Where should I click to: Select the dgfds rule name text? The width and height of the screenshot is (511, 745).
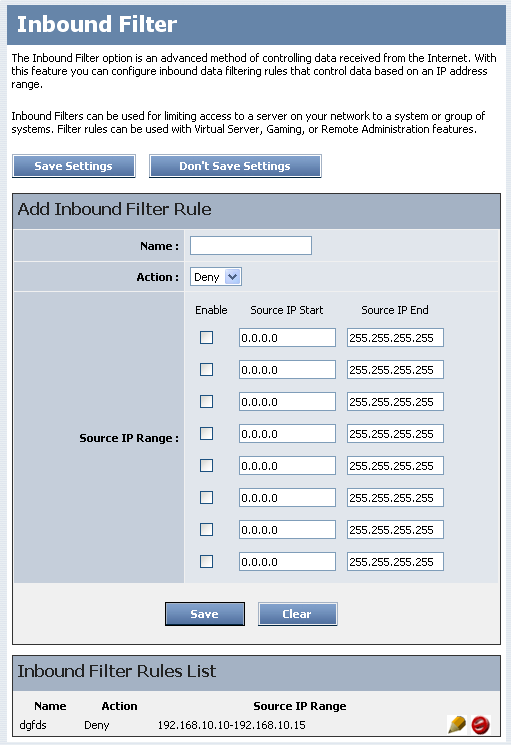click(33, 725)
